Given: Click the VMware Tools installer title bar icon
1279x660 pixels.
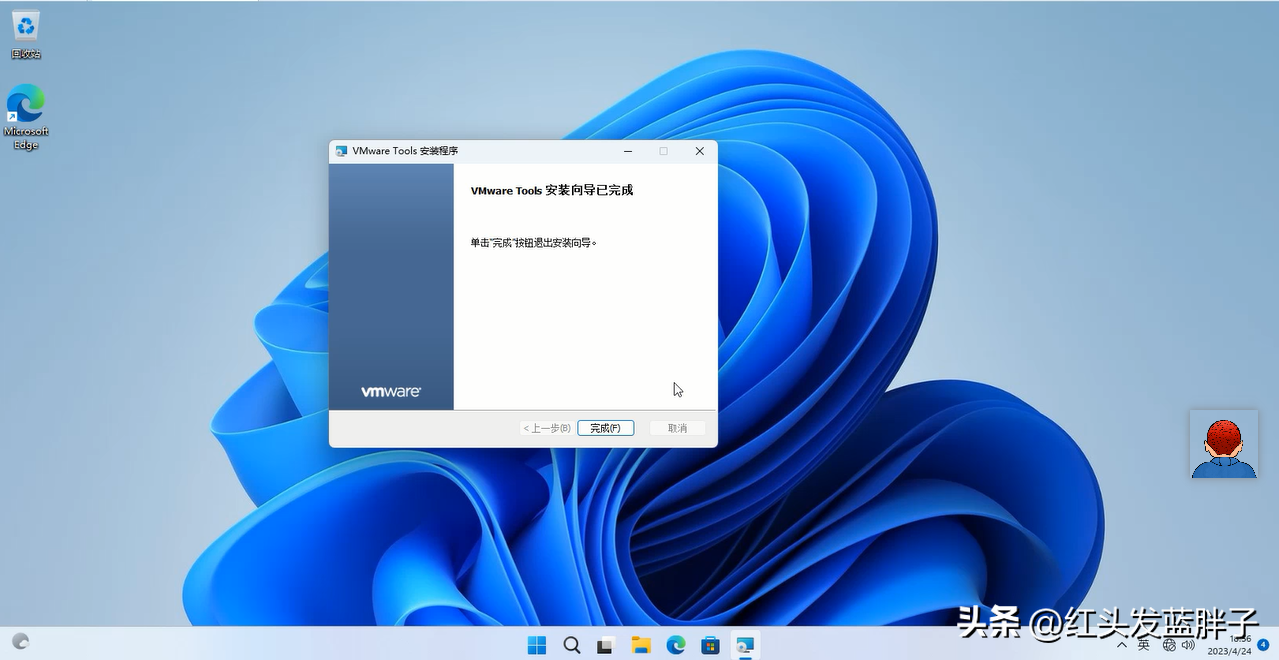Looking at the screenshot, I should (x=341, y=151).
